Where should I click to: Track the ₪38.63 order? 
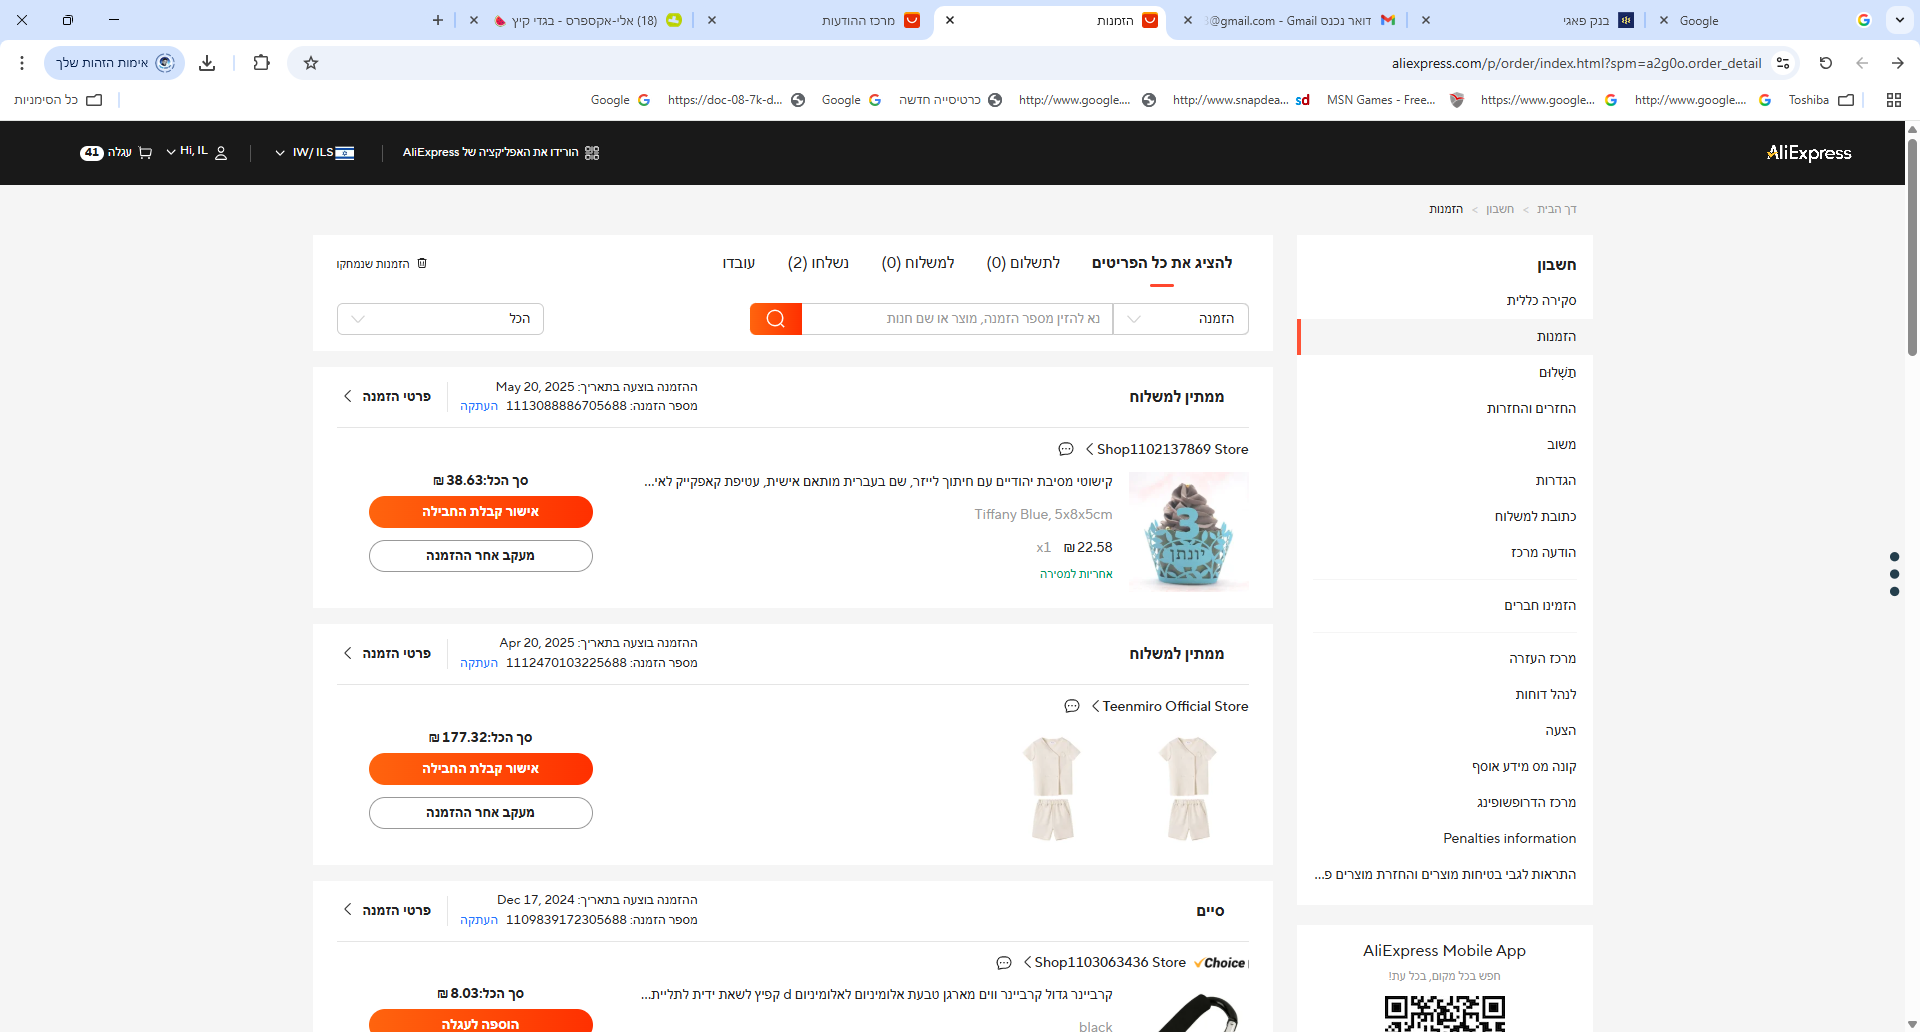click(x=481, y=556)
